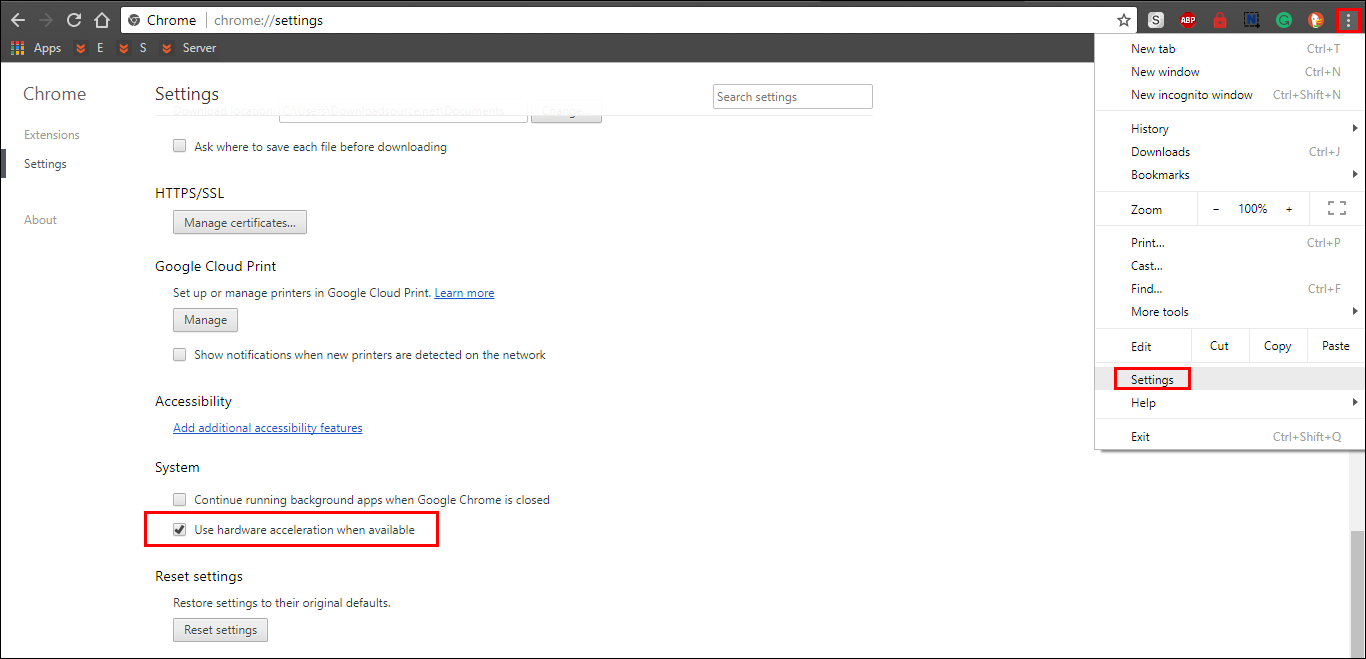Increase zoom with the plus button
The height and width of the screenshot is (659, 1366).
[1289, 209]
